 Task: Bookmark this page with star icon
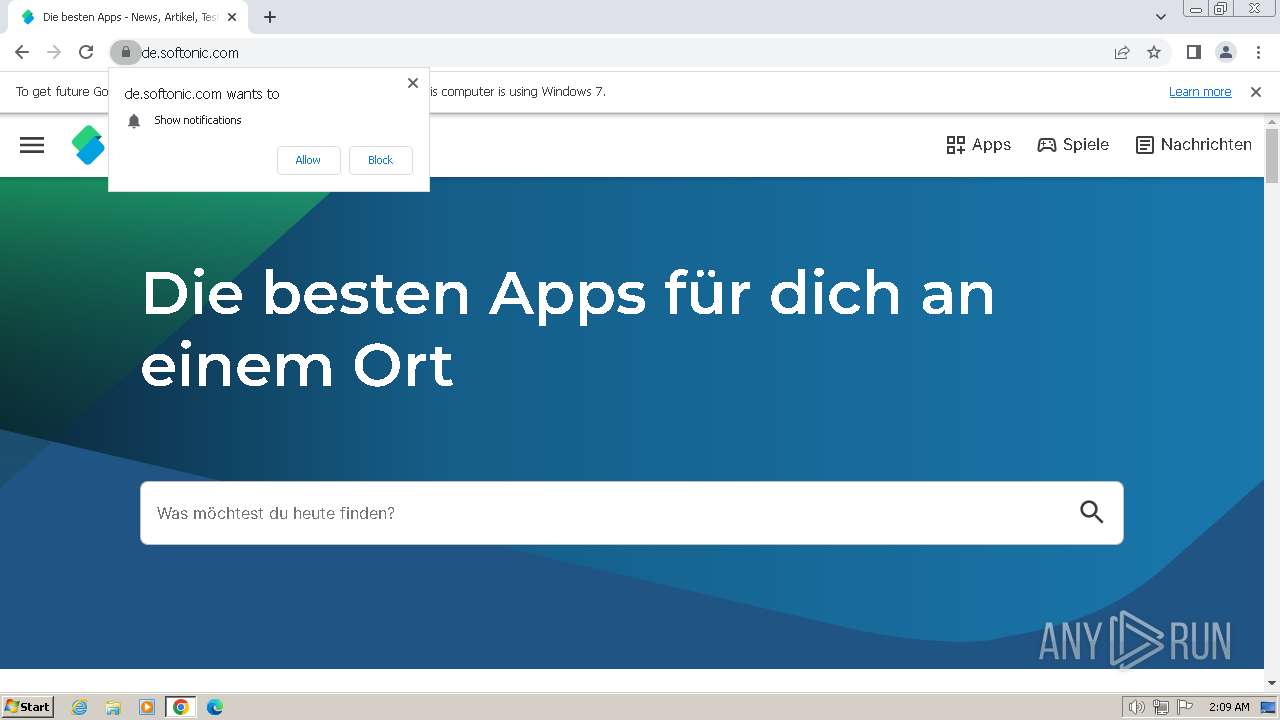click(1154, 52)
